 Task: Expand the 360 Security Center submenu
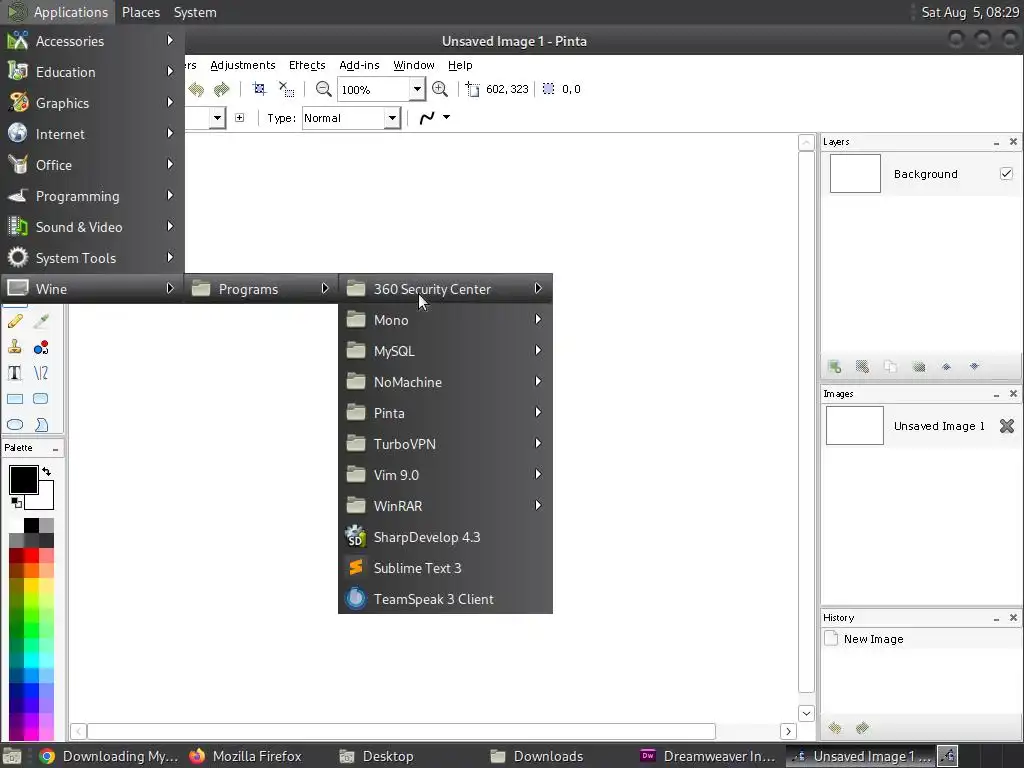[445, 289]
